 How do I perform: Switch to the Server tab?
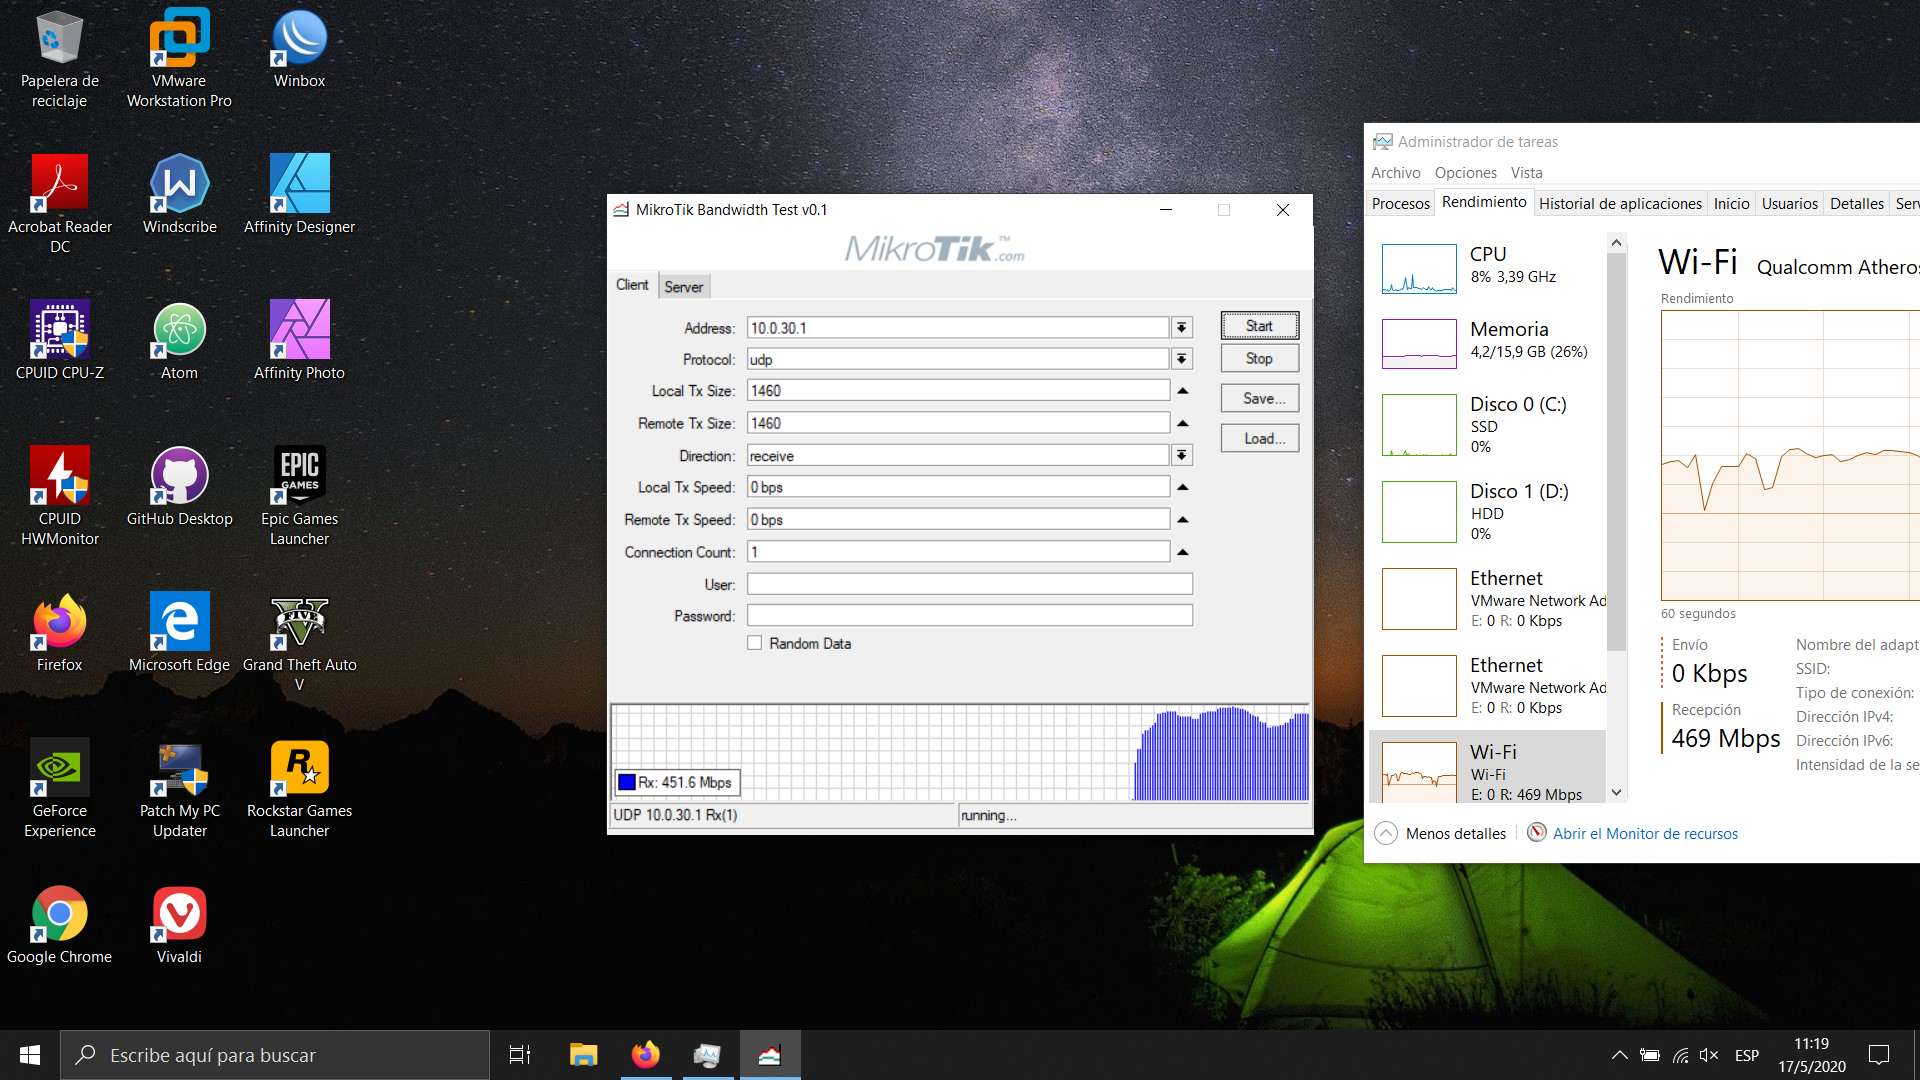[684, 287]
